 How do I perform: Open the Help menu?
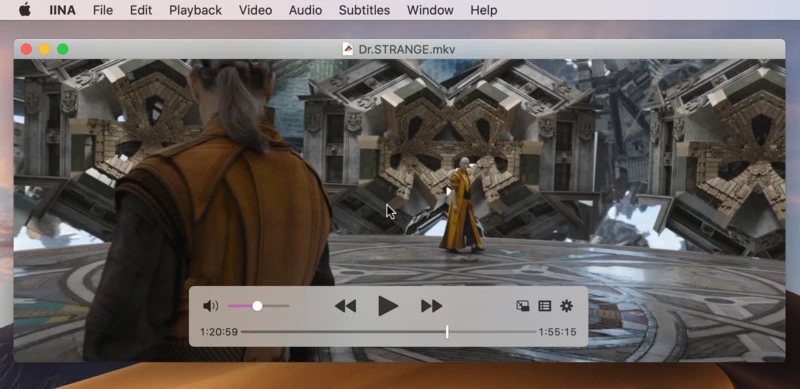pyautogui.click(x=484, y=10)
